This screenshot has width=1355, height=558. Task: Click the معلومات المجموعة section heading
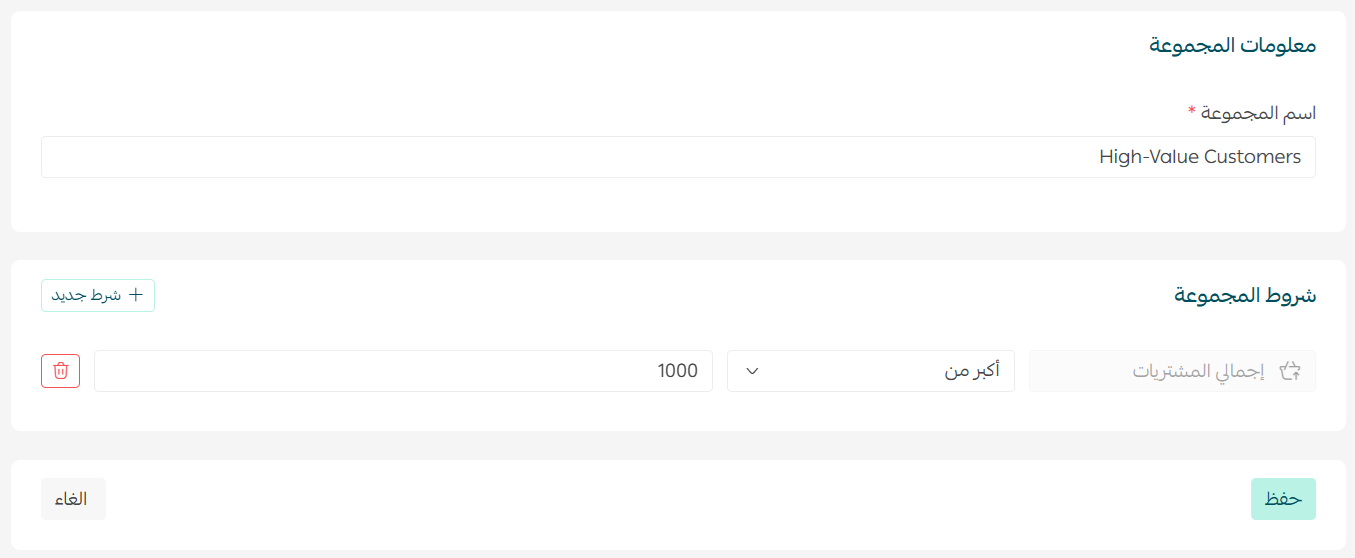pos(1233,46)
